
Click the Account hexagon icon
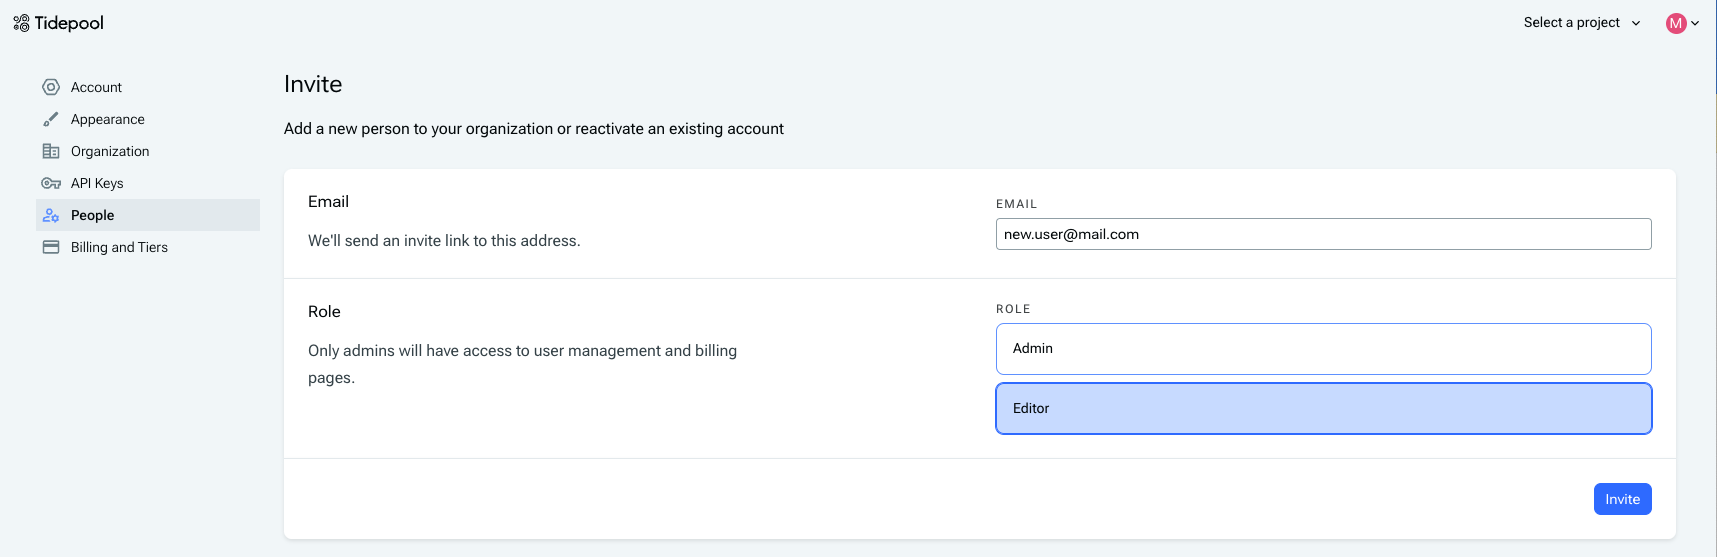point(51,87)
